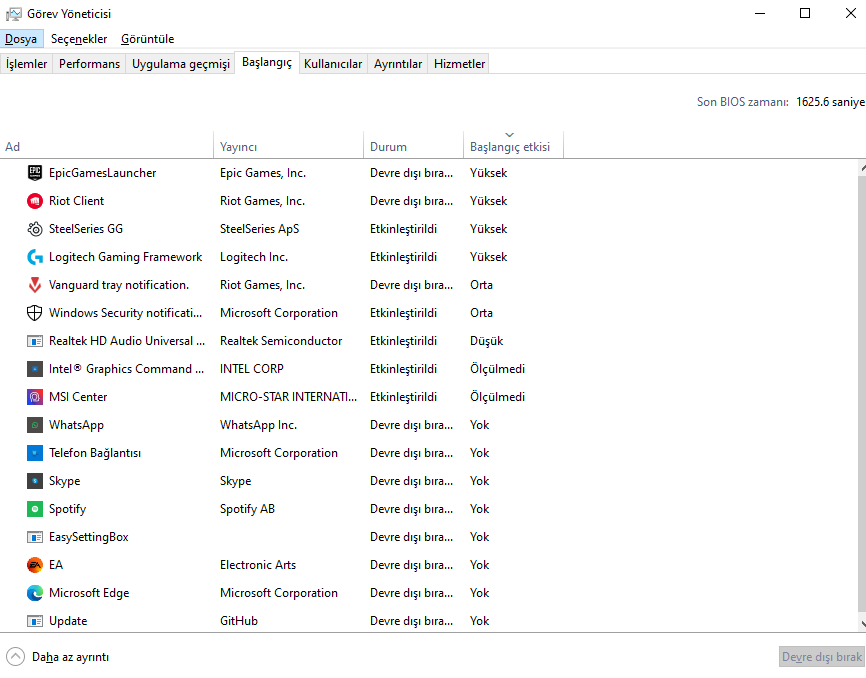Switch to the Ayrıntılar tab
This screenshot has height=678, width=866.
398,64
